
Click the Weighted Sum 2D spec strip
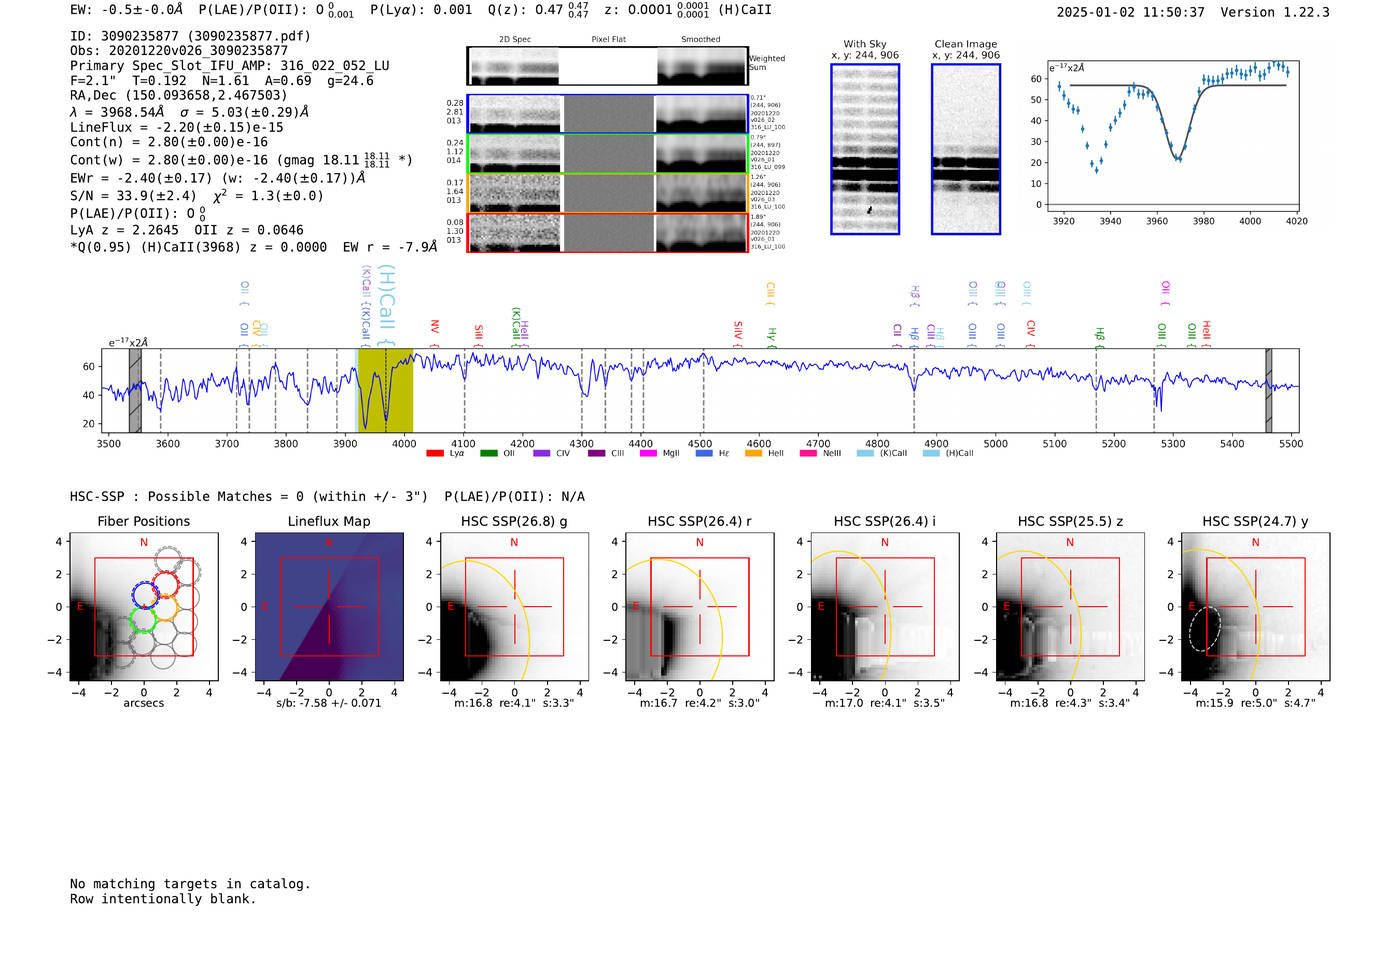607,66
